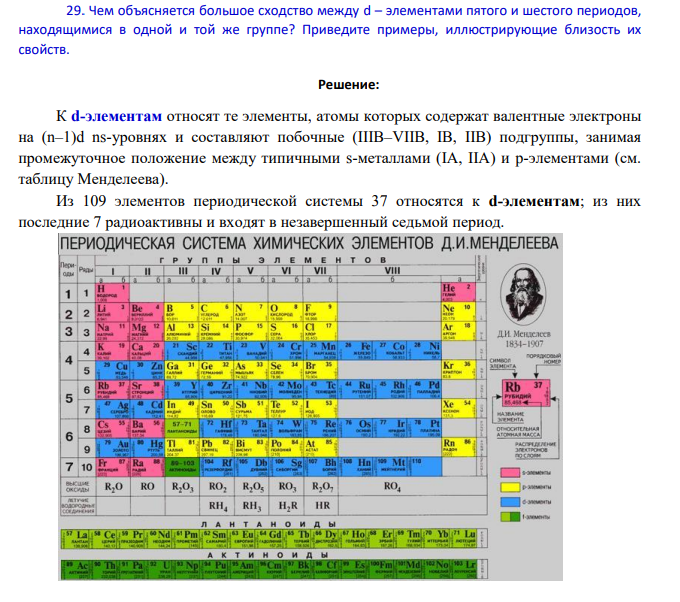Viewport: 680px width, 602px height.
Task: Select the titanium Ti cell
Action: click(x=216, y=350)
